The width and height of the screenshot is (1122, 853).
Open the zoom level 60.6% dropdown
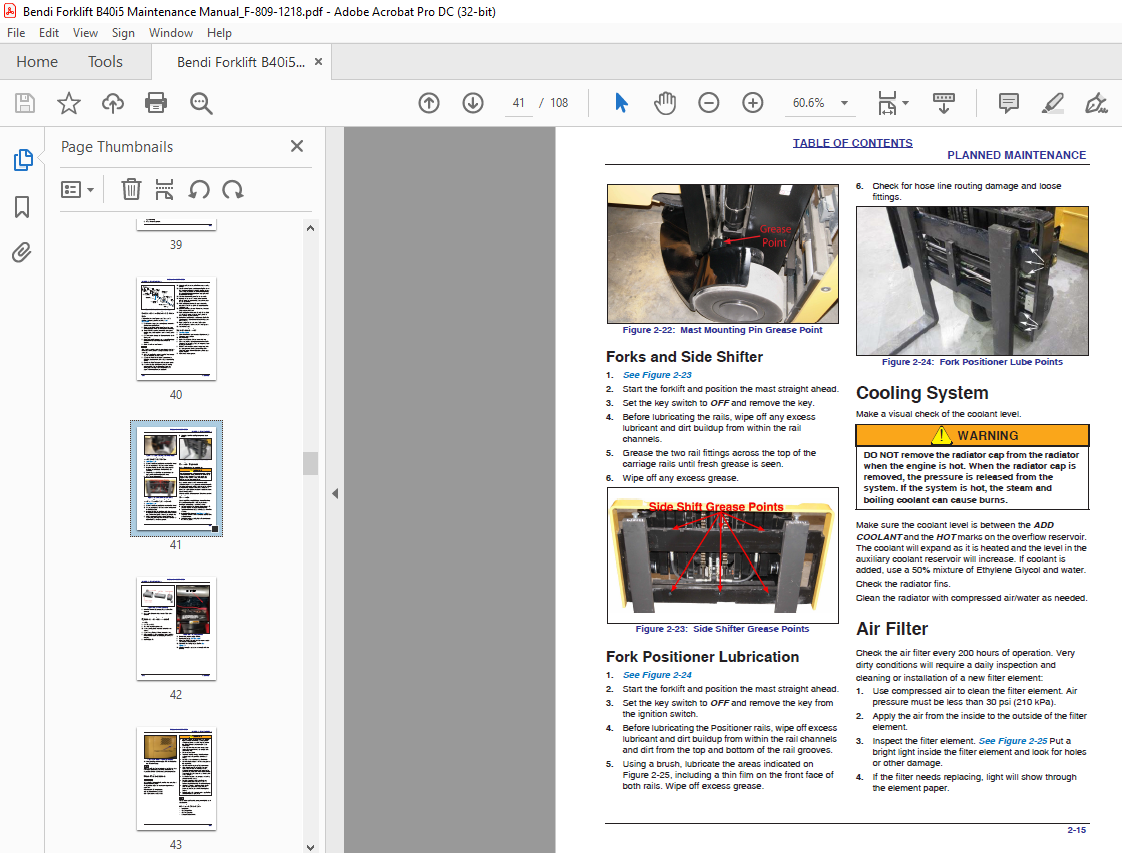coord(844,103)
